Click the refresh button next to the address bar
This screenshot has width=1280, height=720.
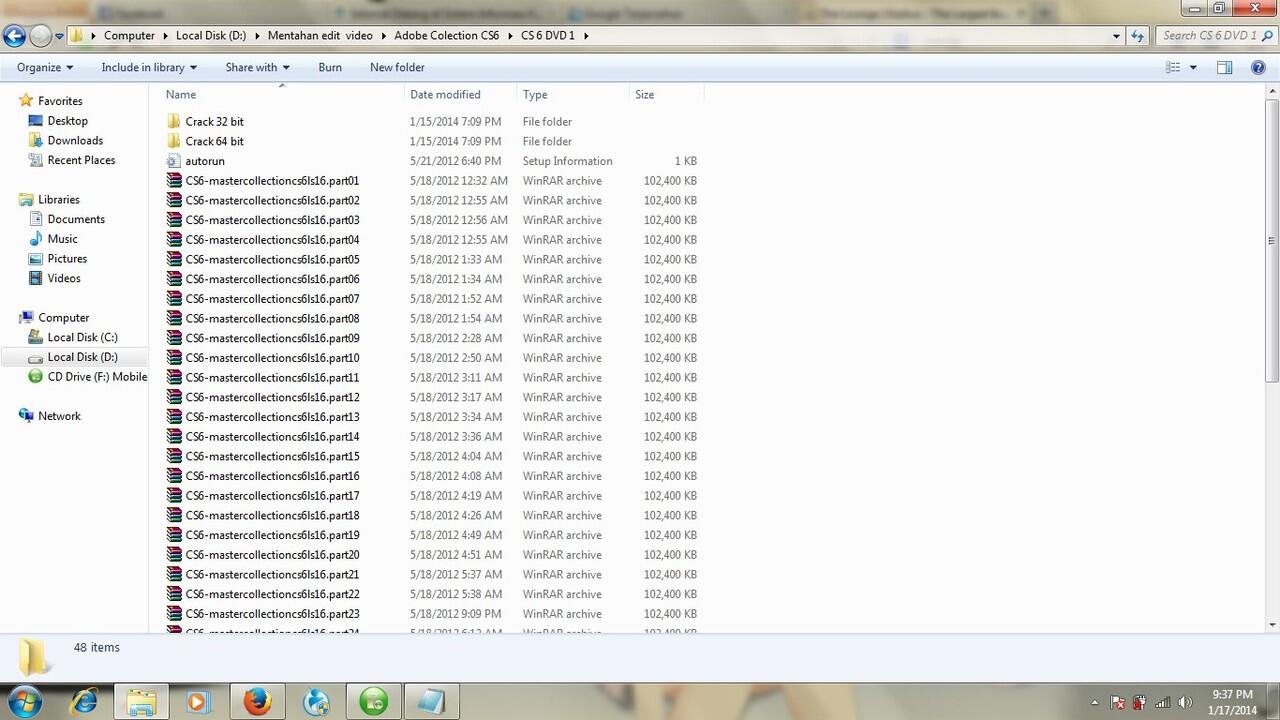click(1137, 35)
